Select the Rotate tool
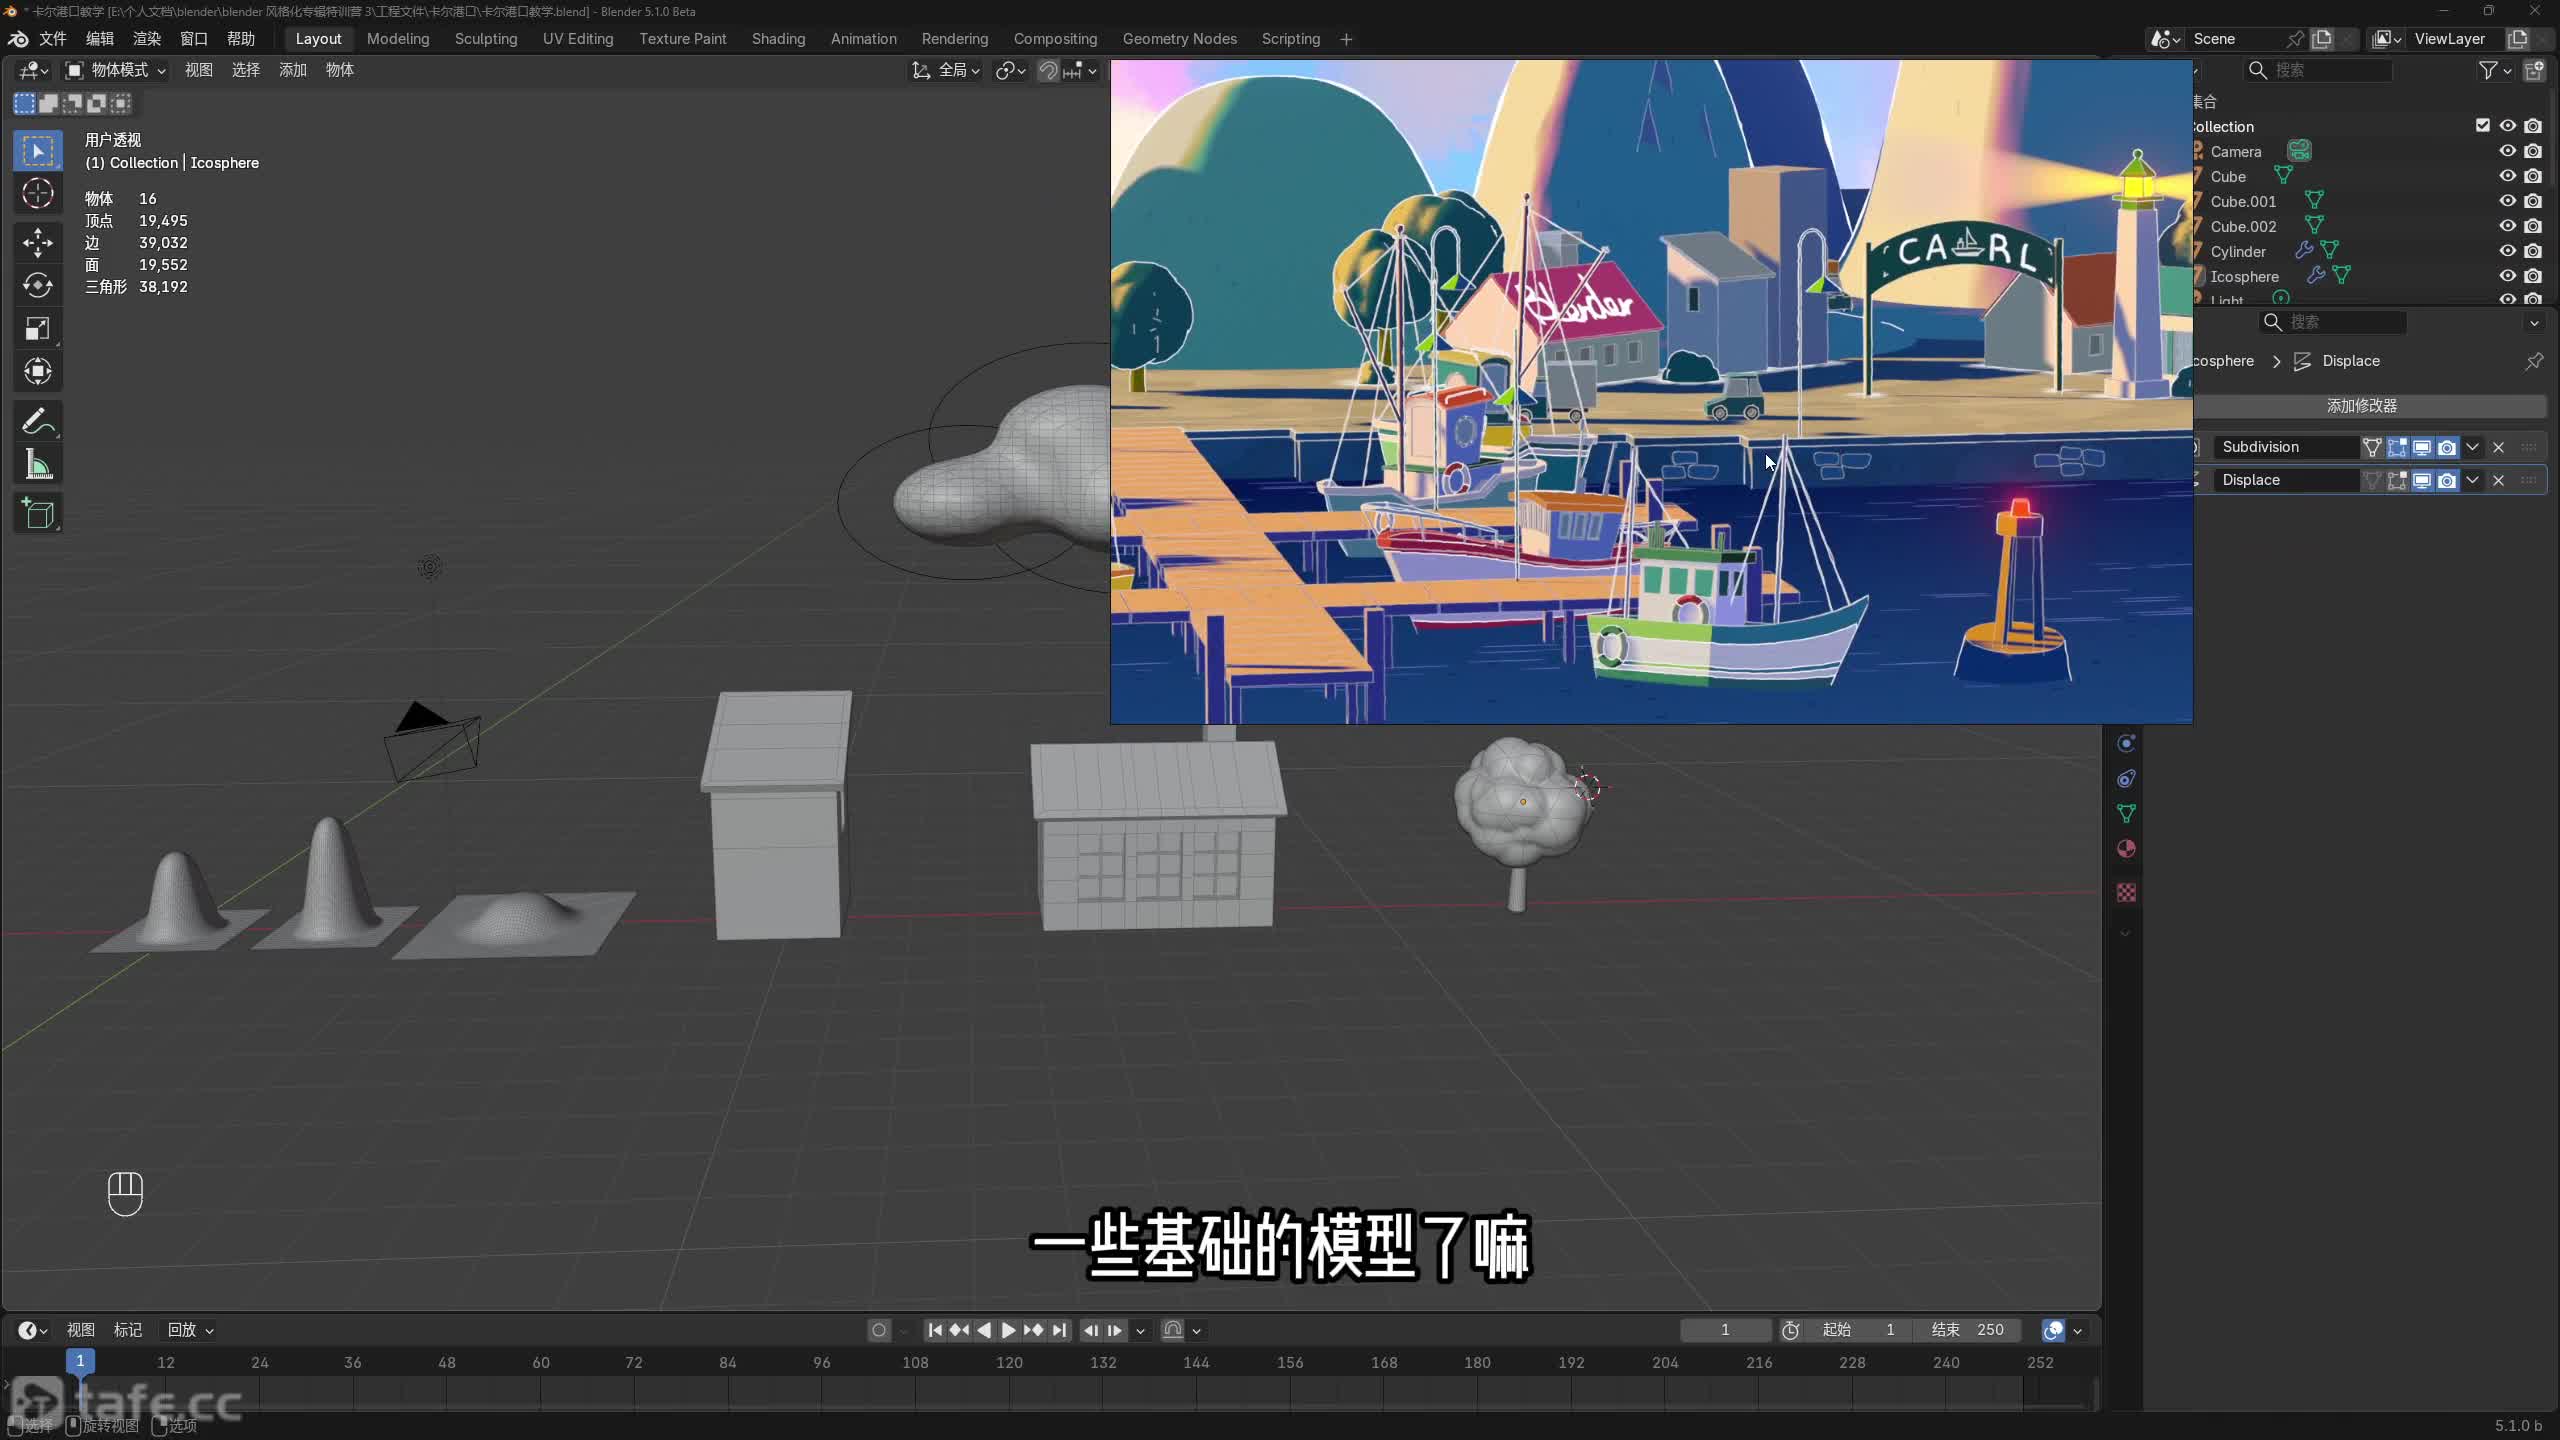The width and height of the screenshot is (2560, 1440). pos(38,285)
